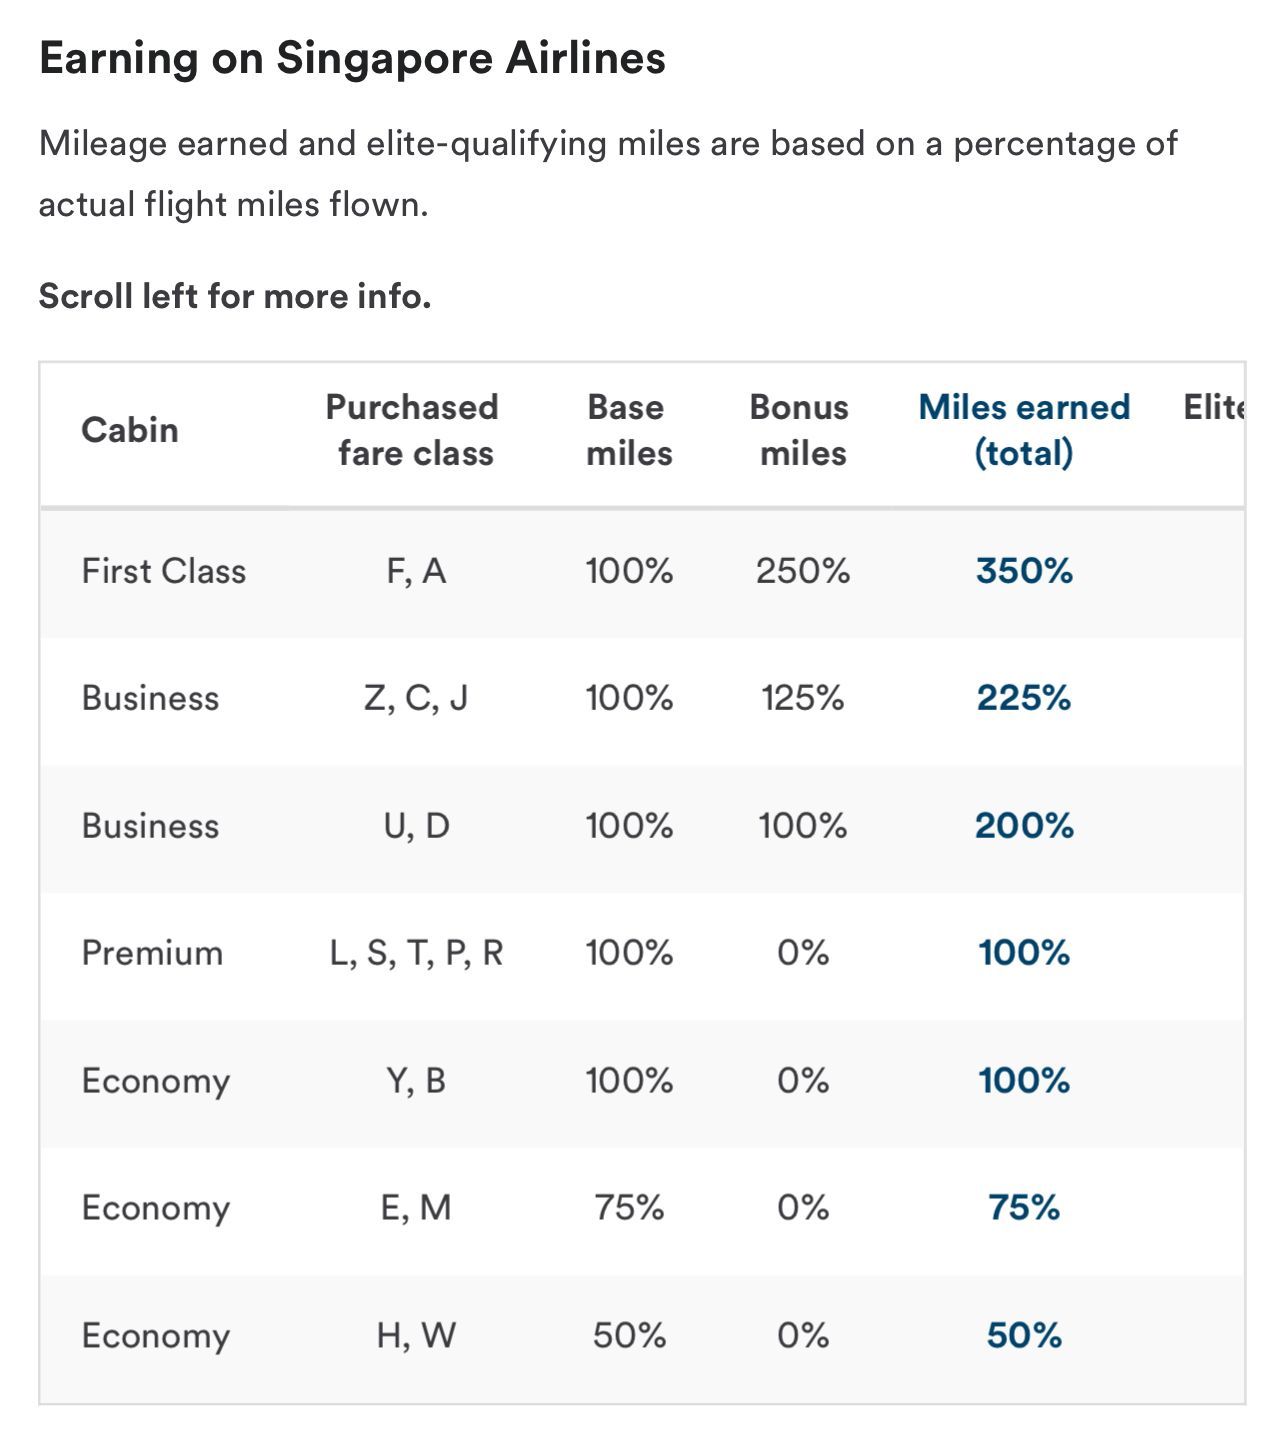Image resolution: width=1284 pixels, height=1432 pixels.
Task: Click the Purchased fare class header
Action: pos(413,430)
